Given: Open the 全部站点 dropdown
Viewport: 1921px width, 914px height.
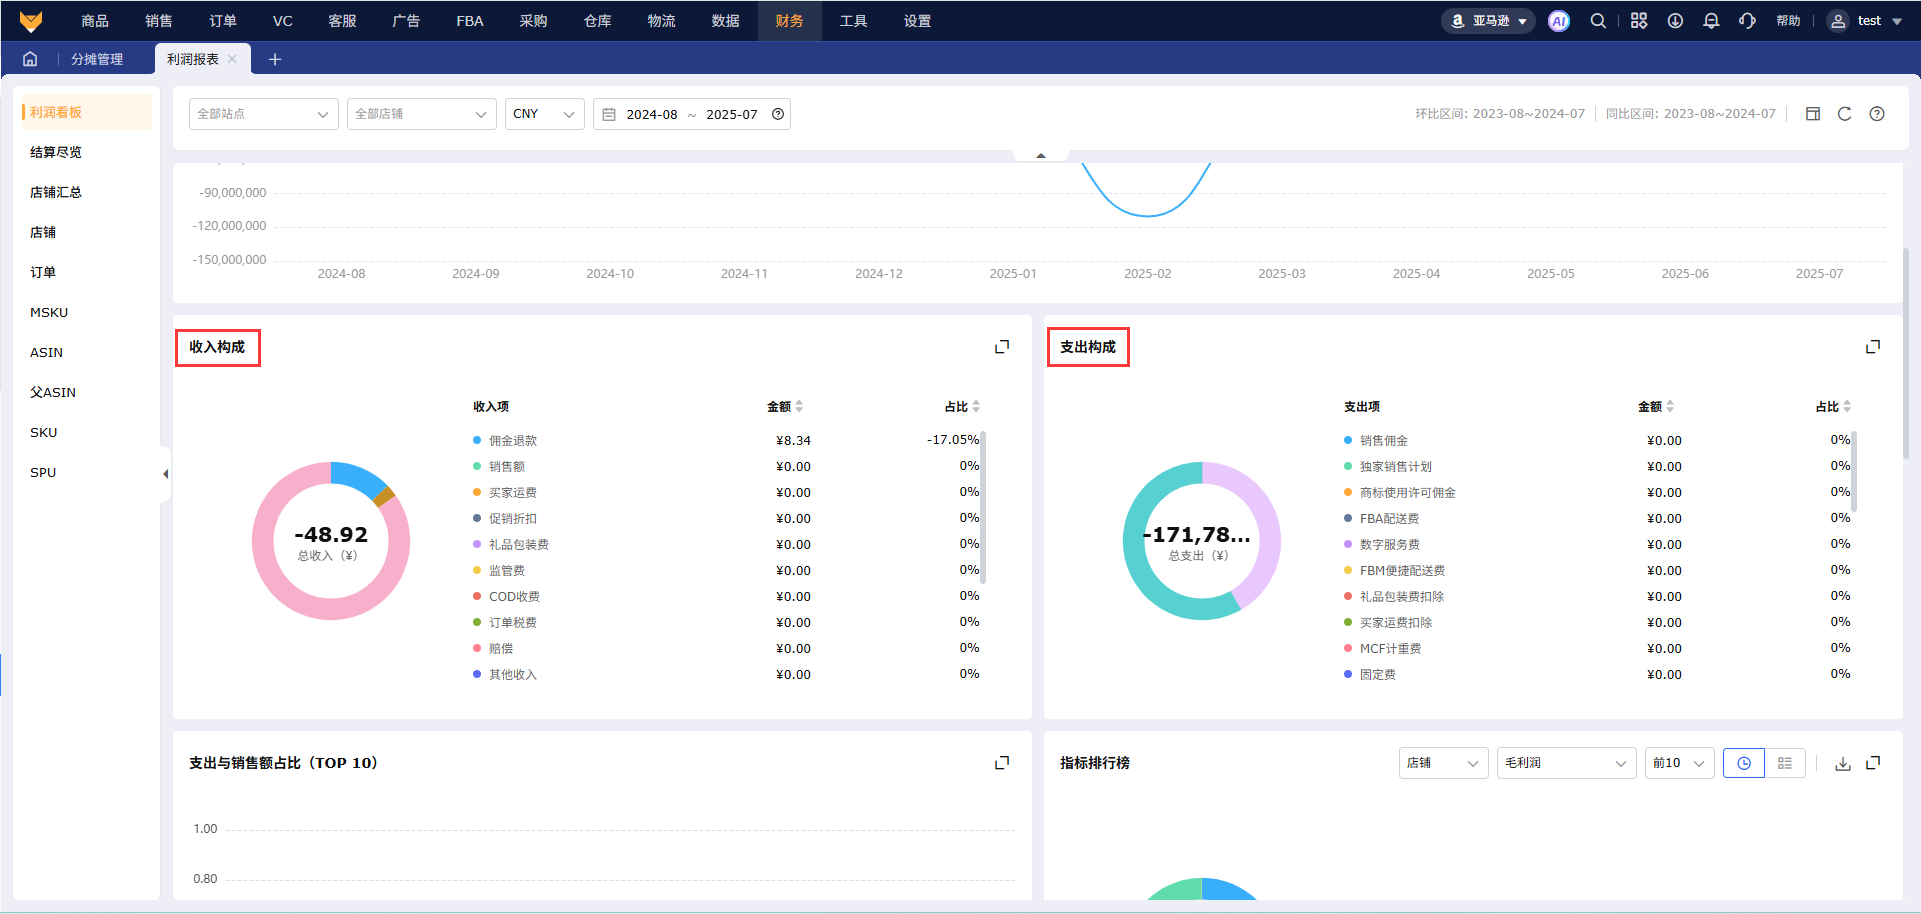Looking at the screenshot, I should click(x=263, y=114).
